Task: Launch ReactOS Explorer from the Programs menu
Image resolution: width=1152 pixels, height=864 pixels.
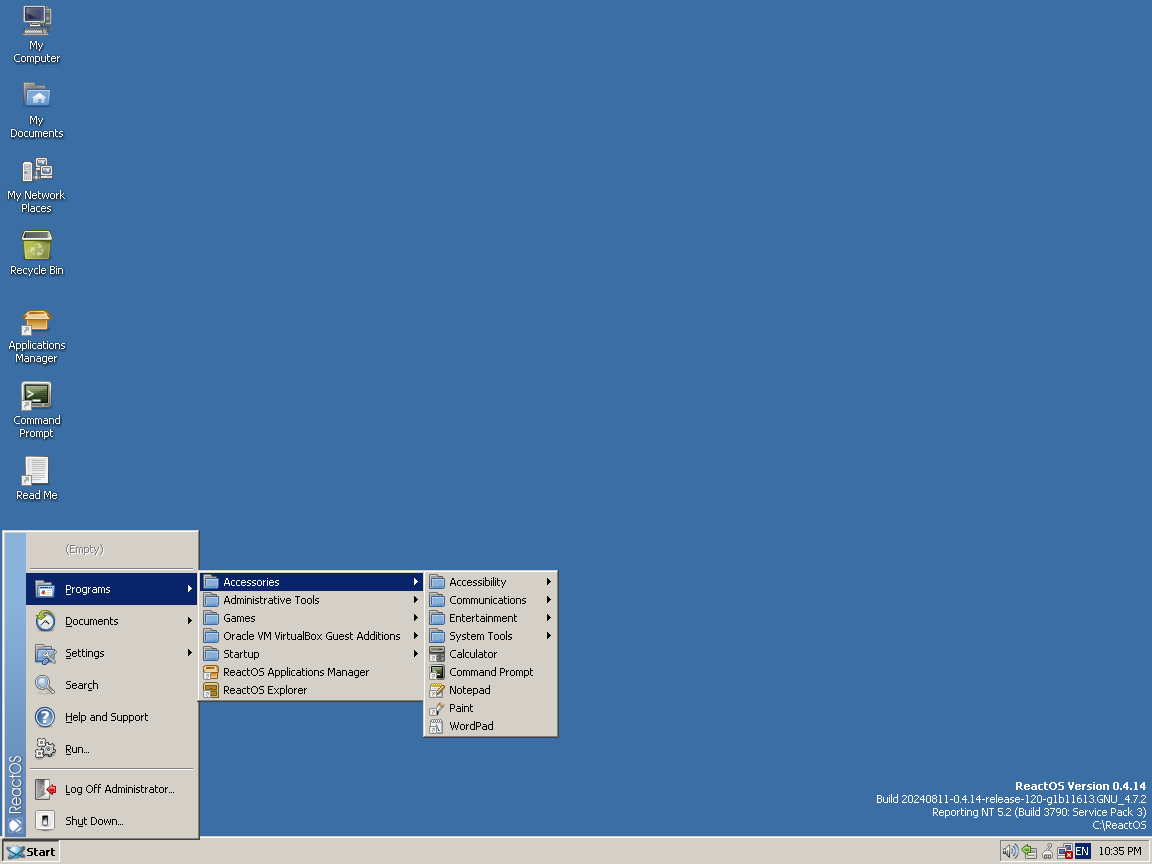Action: (312, 690)
